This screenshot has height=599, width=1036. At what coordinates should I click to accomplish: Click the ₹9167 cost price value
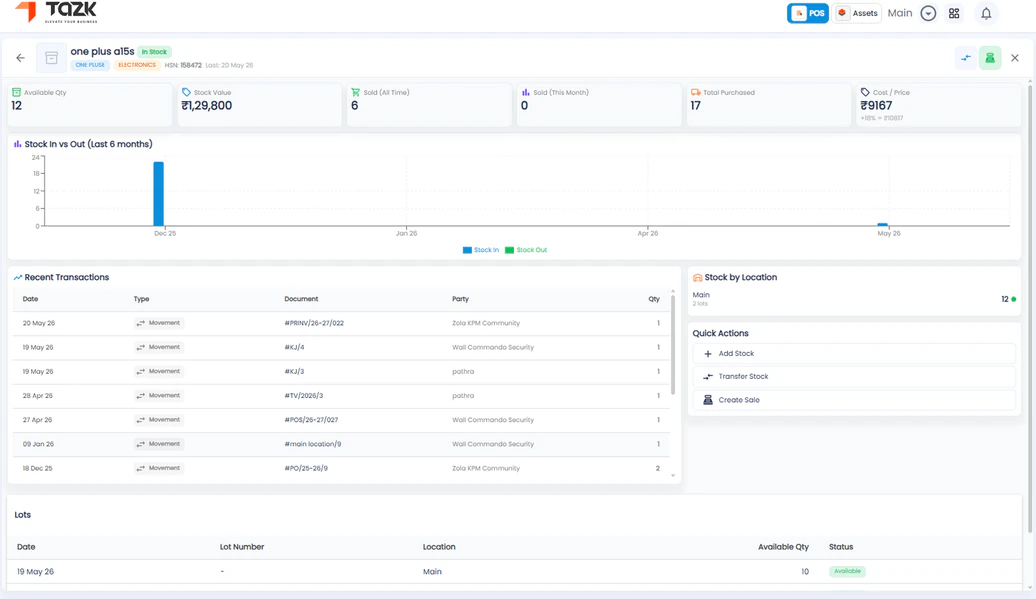(876, 106)
